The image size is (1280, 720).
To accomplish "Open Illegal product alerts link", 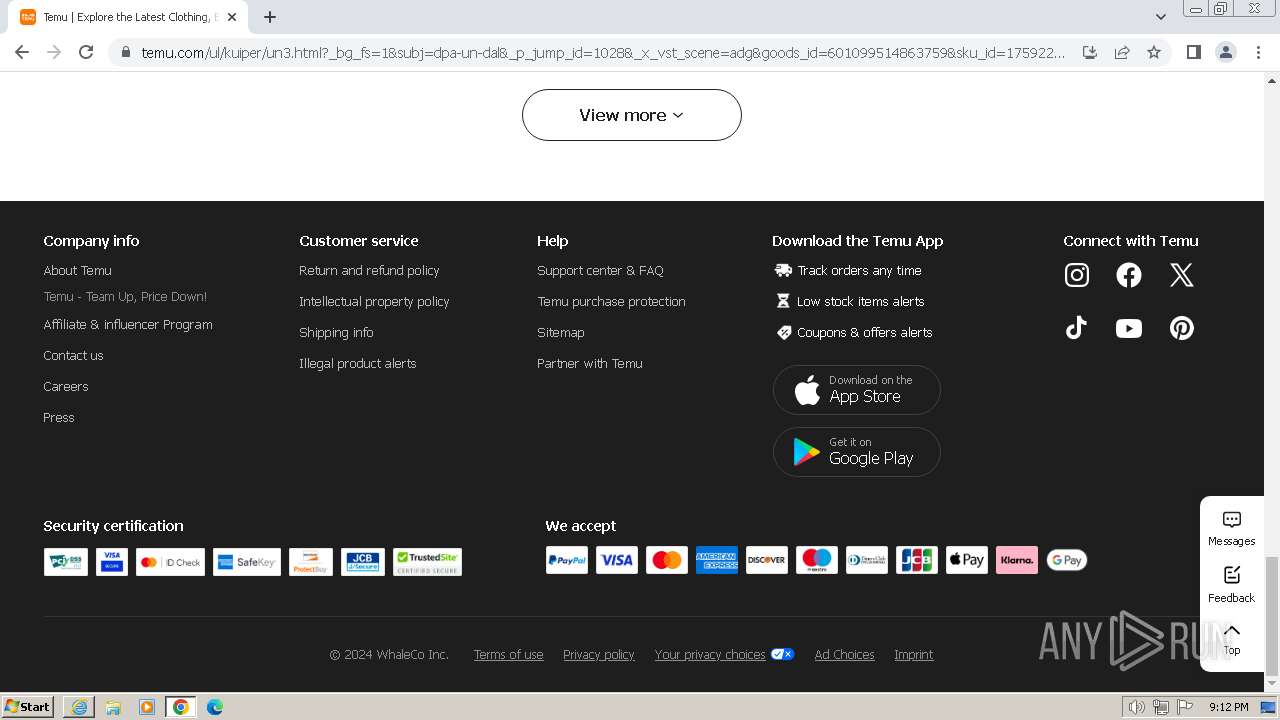I will pos(358,363).
